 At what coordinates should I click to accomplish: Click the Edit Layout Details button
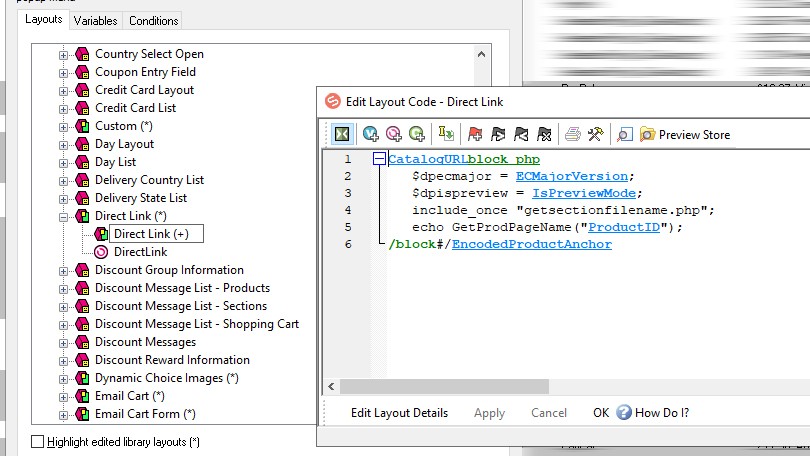point(399,412)
